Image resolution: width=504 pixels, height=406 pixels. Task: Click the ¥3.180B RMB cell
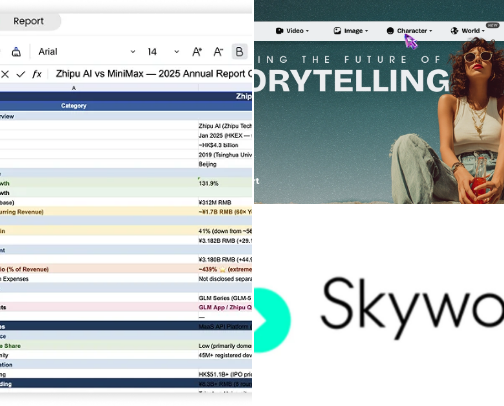pyautogui.click(x=225, y=259)
